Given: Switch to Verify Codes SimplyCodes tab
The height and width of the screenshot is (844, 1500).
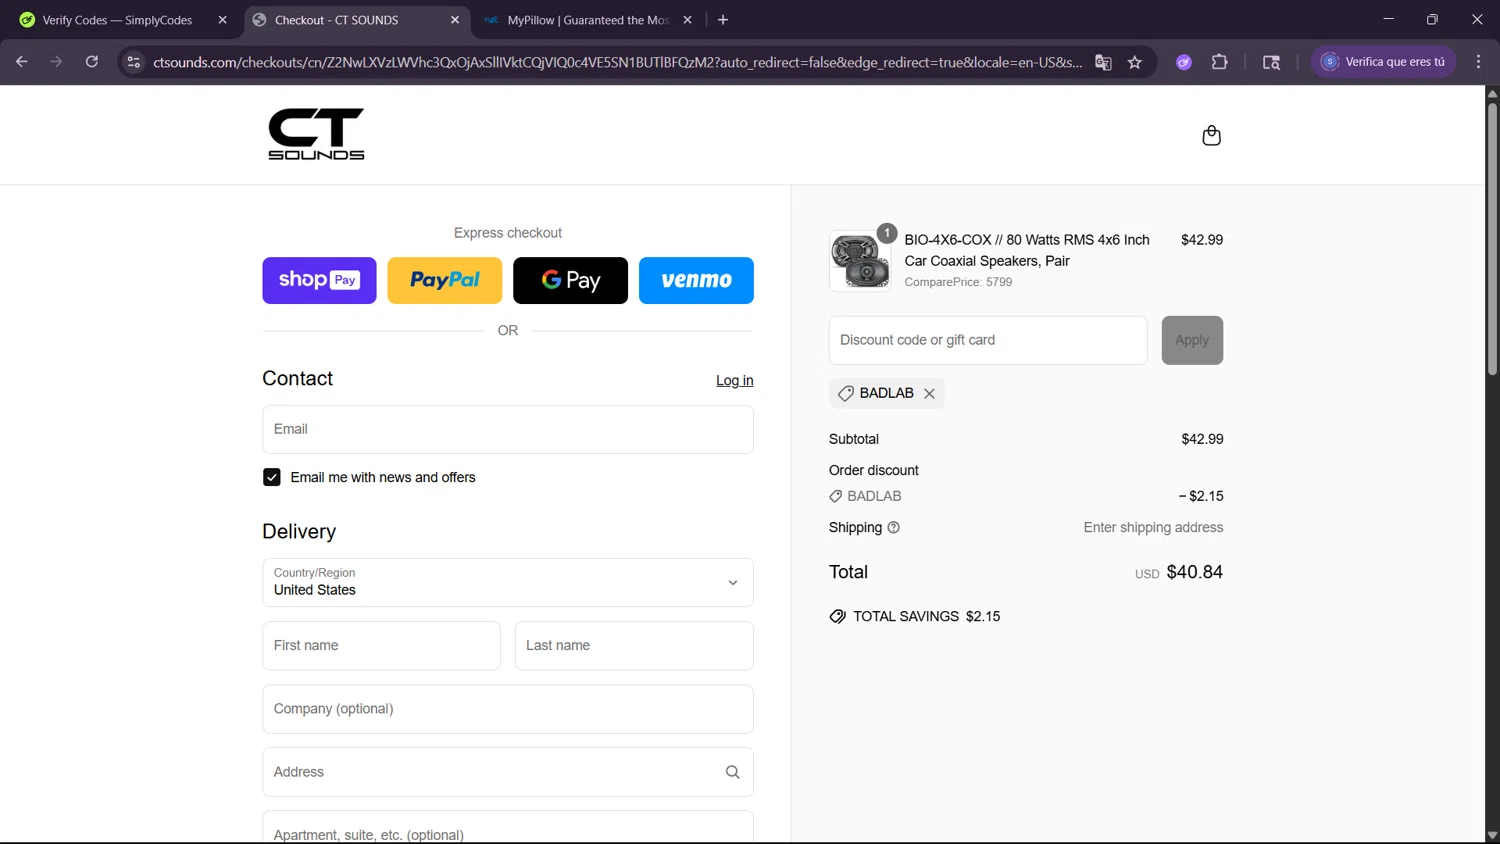Looking at the screenshot, I should click(117, 20).
